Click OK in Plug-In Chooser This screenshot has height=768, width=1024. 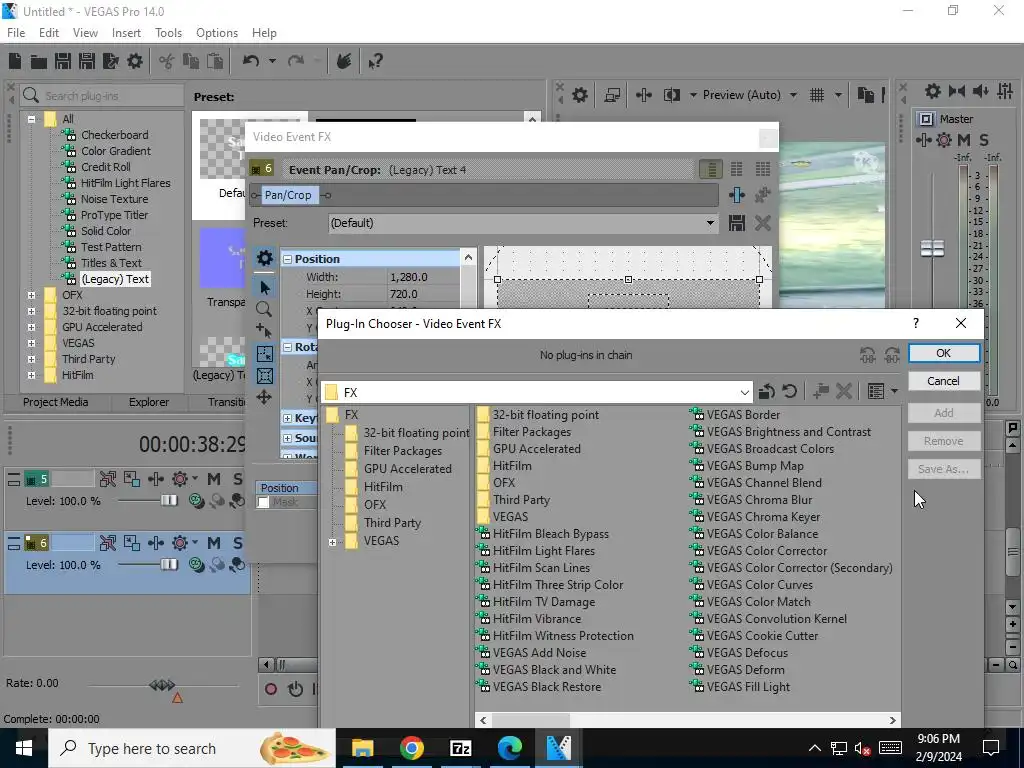944,353
